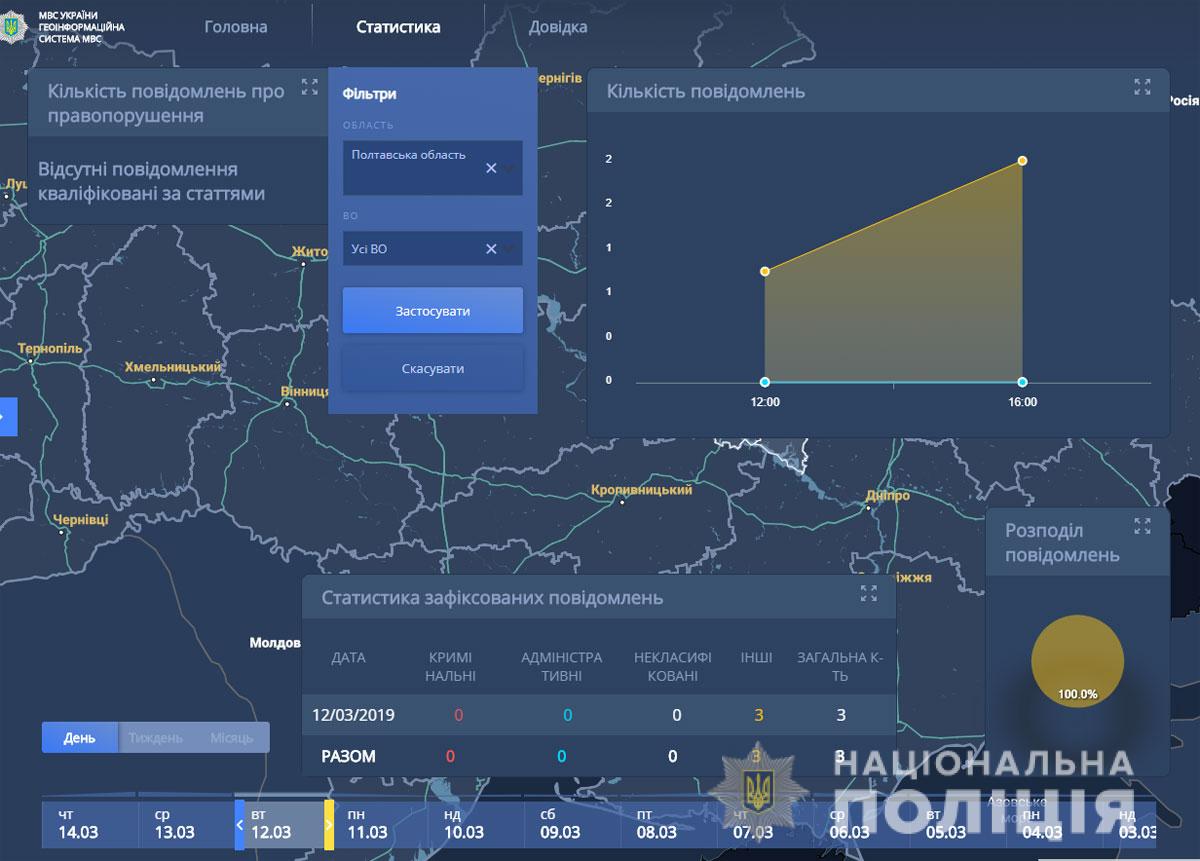Apply filters with Застосувати button

coord(433,311)
